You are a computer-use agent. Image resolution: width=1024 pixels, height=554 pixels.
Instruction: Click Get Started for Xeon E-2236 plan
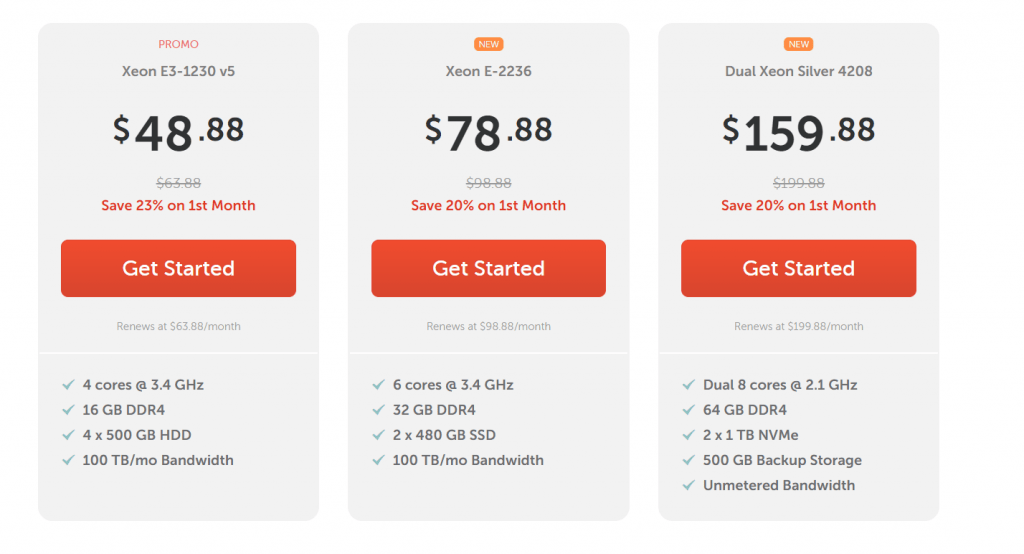tap(488, 268)
